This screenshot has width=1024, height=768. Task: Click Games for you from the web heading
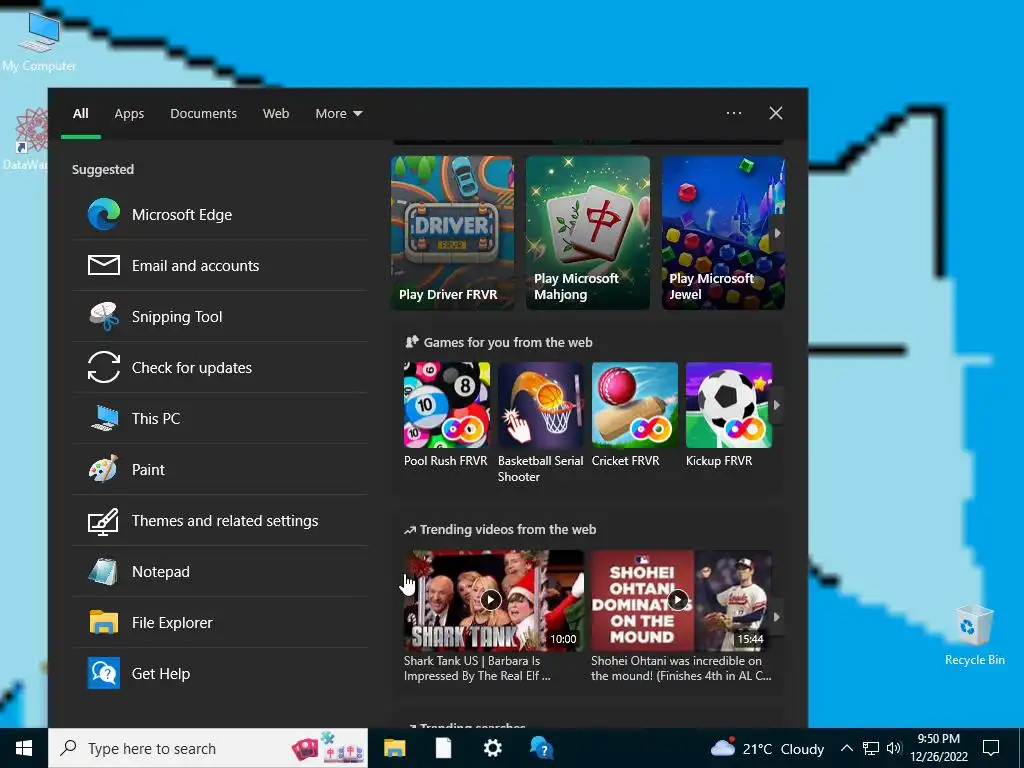(507, 342)
